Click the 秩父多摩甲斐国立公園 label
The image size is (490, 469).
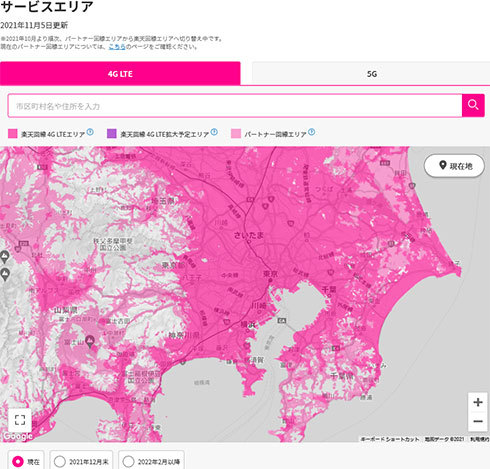113,244
